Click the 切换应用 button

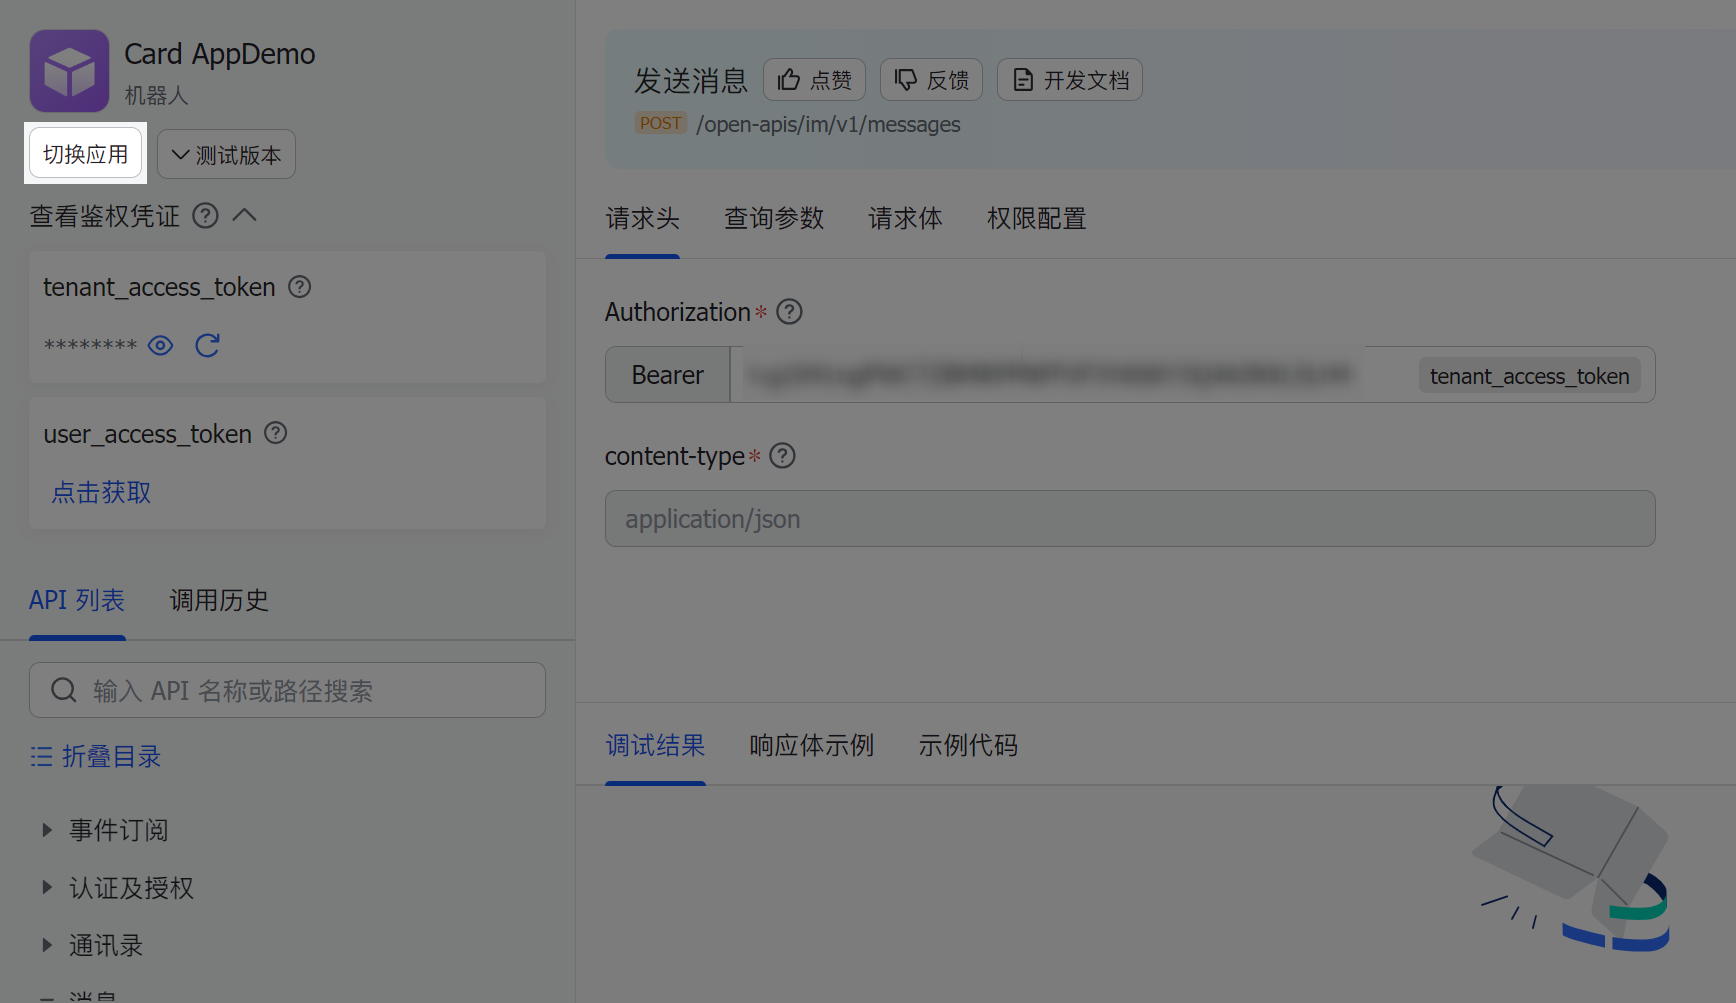point(85,154)
